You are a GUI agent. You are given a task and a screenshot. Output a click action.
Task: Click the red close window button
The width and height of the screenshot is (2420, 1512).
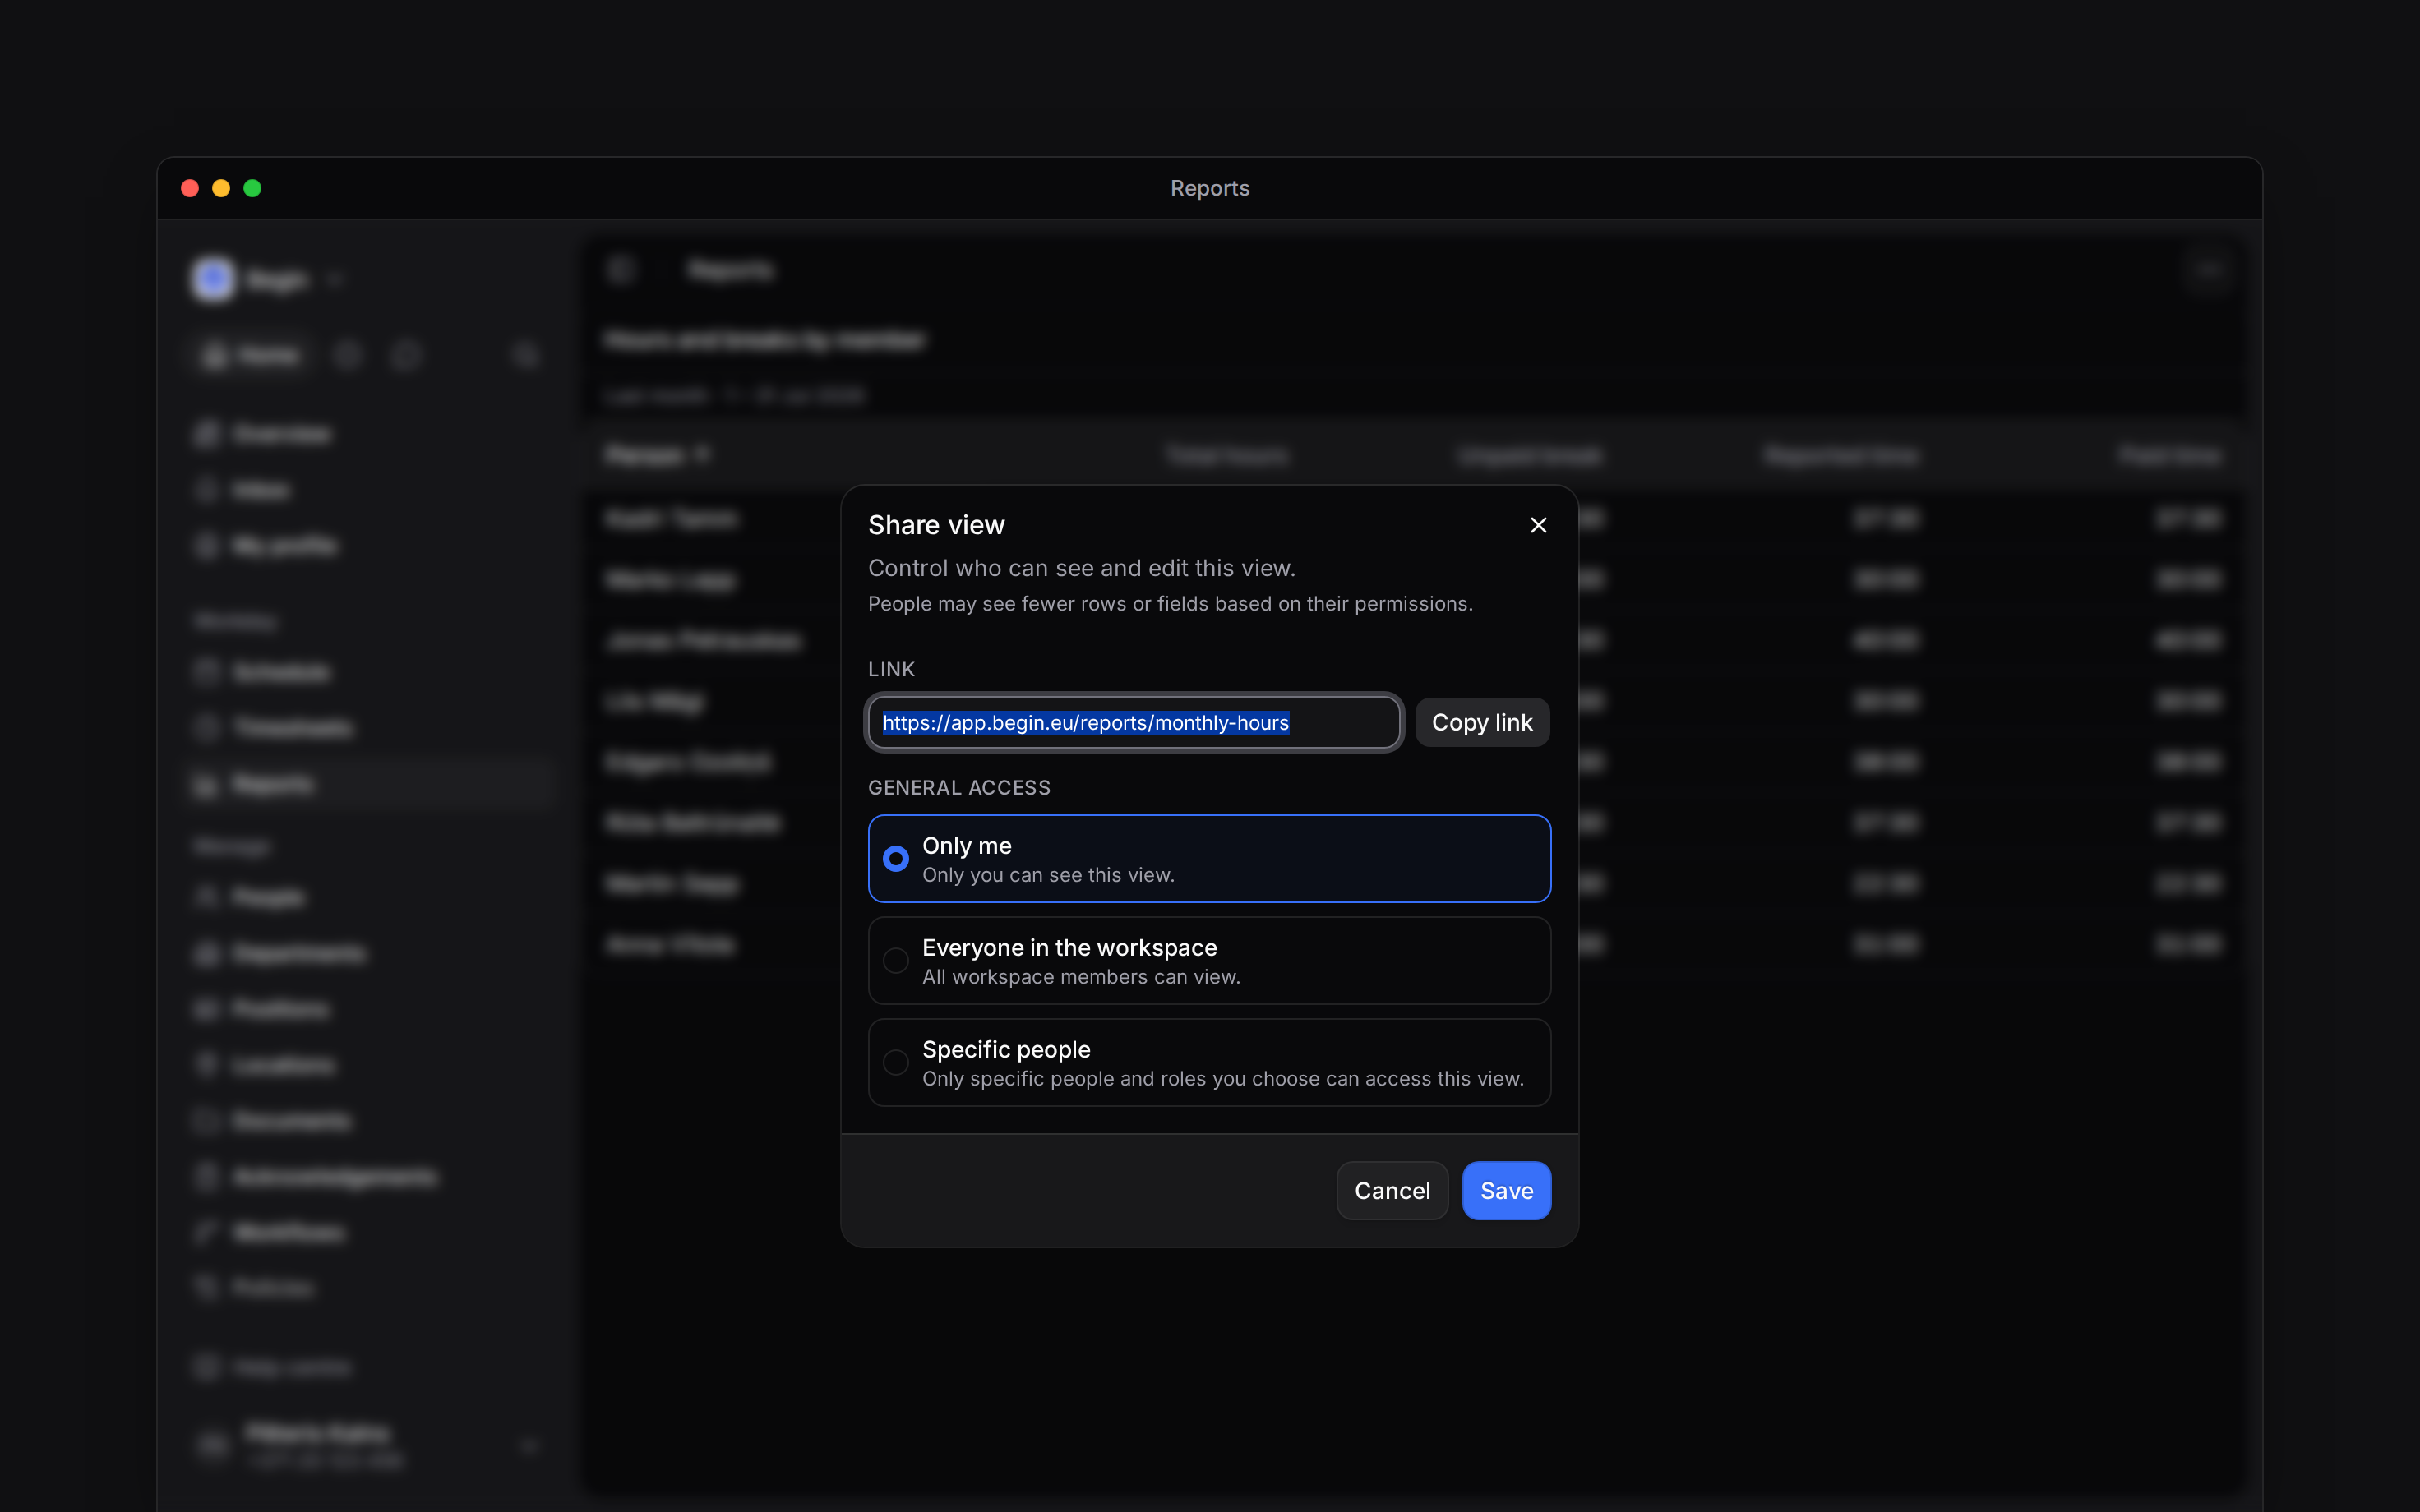coord(190,188)
